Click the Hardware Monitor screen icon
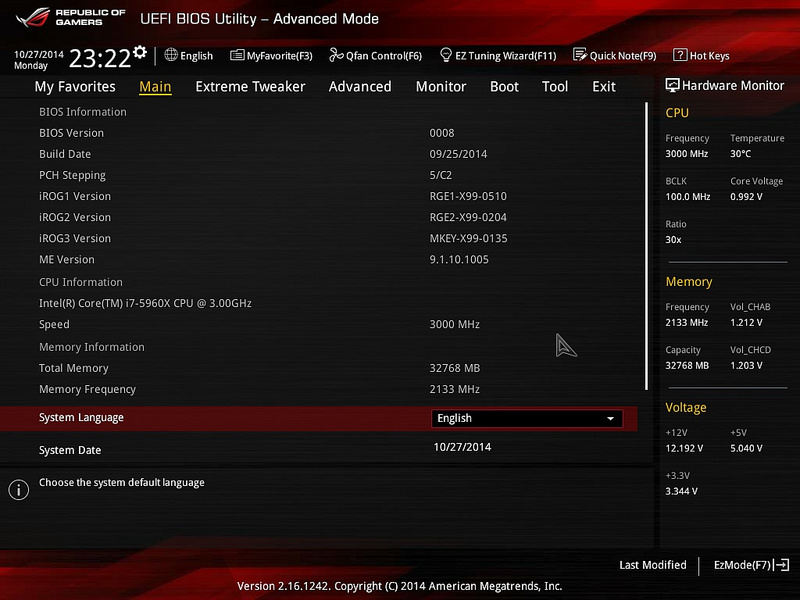The image size is (800, 600). click(x=672, y=85)
